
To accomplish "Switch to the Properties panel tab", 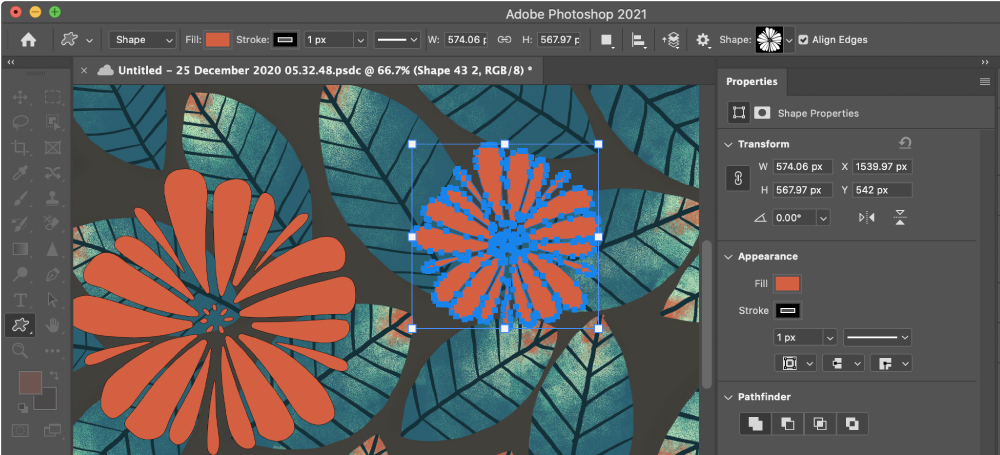I will point(750,82).
